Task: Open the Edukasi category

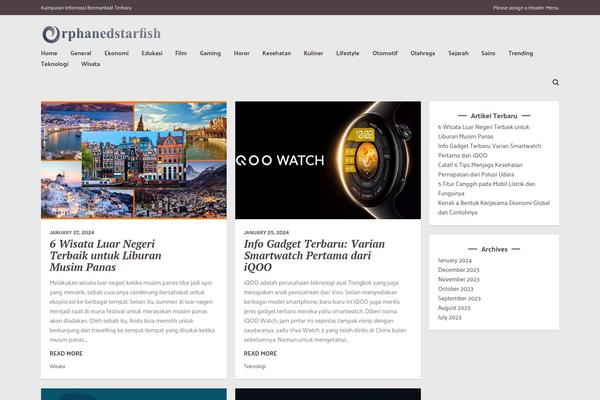Action: [152, 53]
